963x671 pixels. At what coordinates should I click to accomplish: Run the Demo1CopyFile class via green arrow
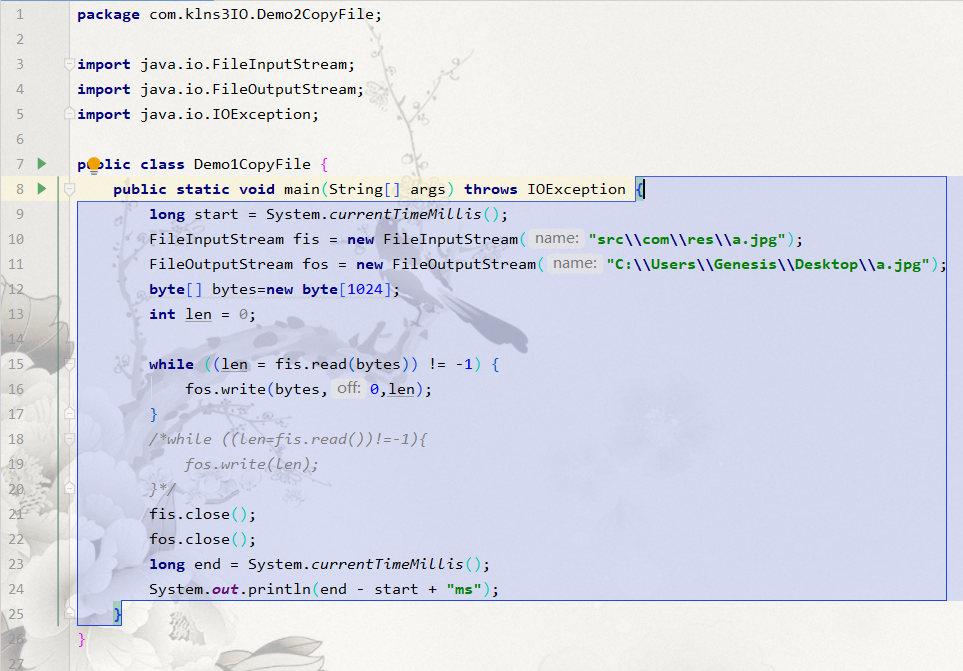40,163
